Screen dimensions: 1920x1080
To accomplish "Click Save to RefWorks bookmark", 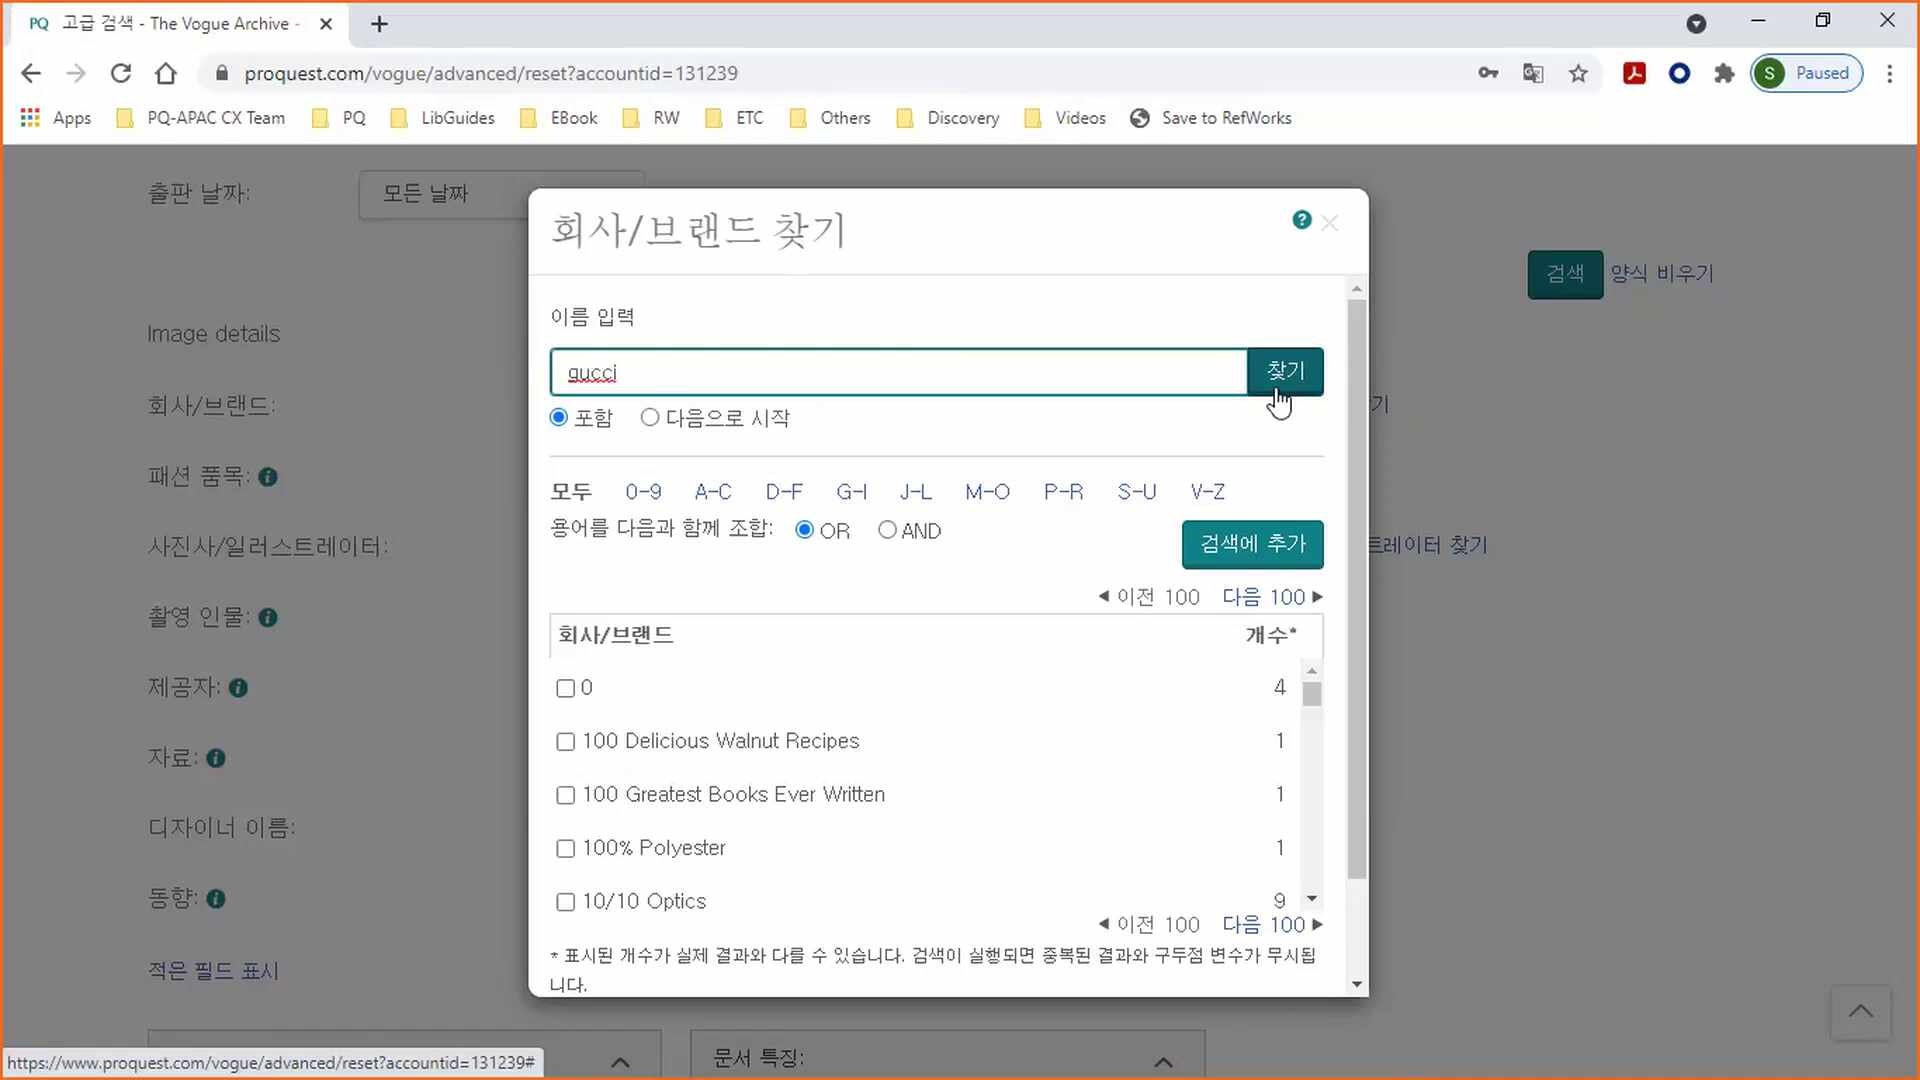I will (x=1211, y=118).
